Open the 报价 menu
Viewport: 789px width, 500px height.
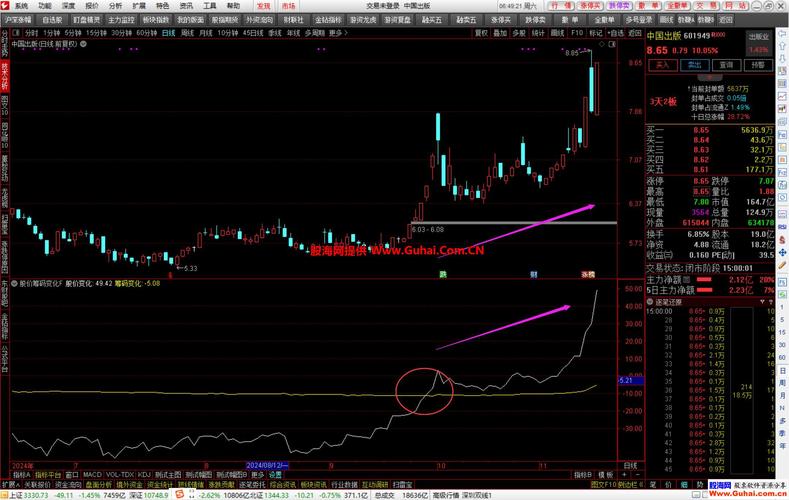point(92,6)
